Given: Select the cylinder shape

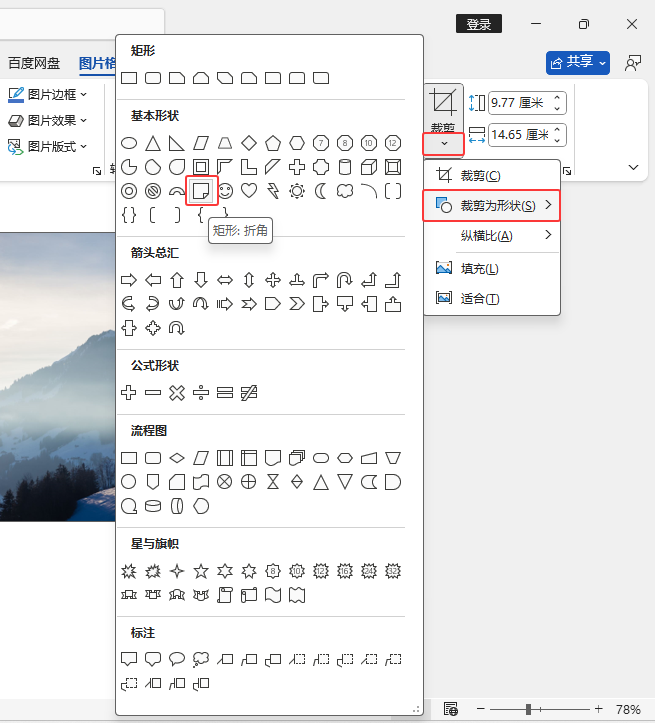Looking at the screenshot, I should pos(345,167).
